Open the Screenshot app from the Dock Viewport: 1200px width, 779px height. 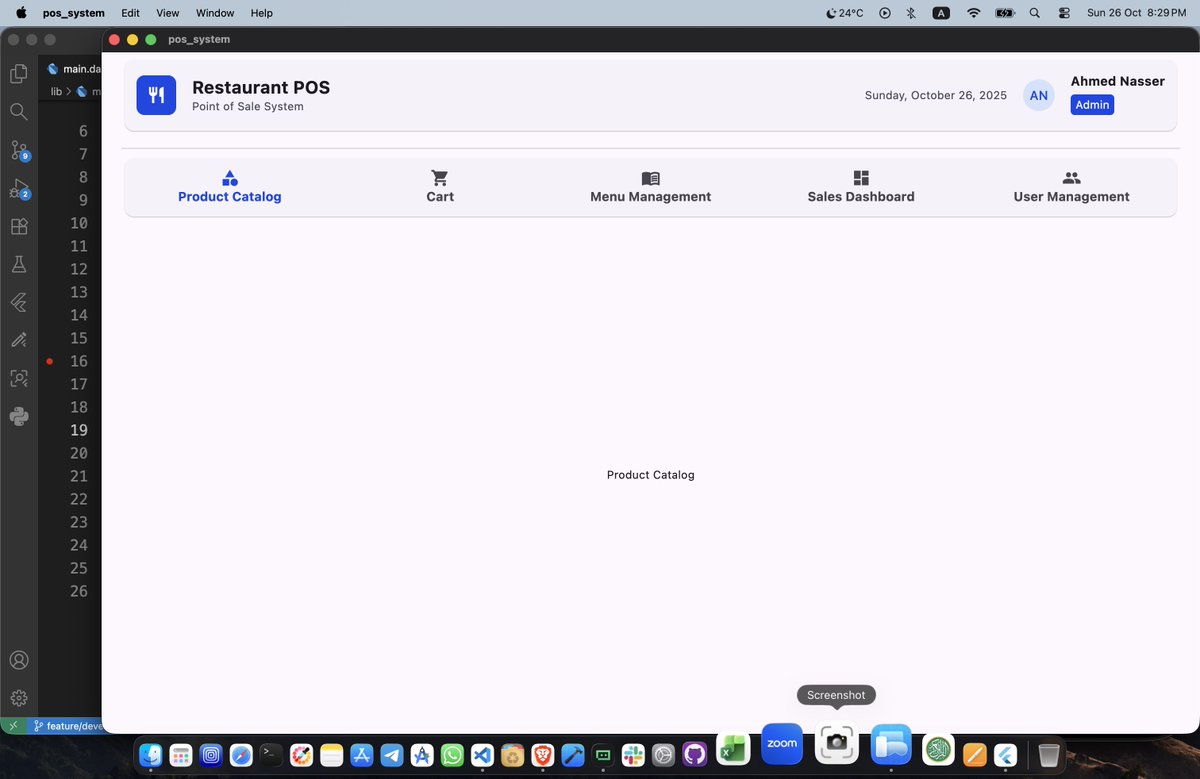pyautogui.click(x=837, y=743)
